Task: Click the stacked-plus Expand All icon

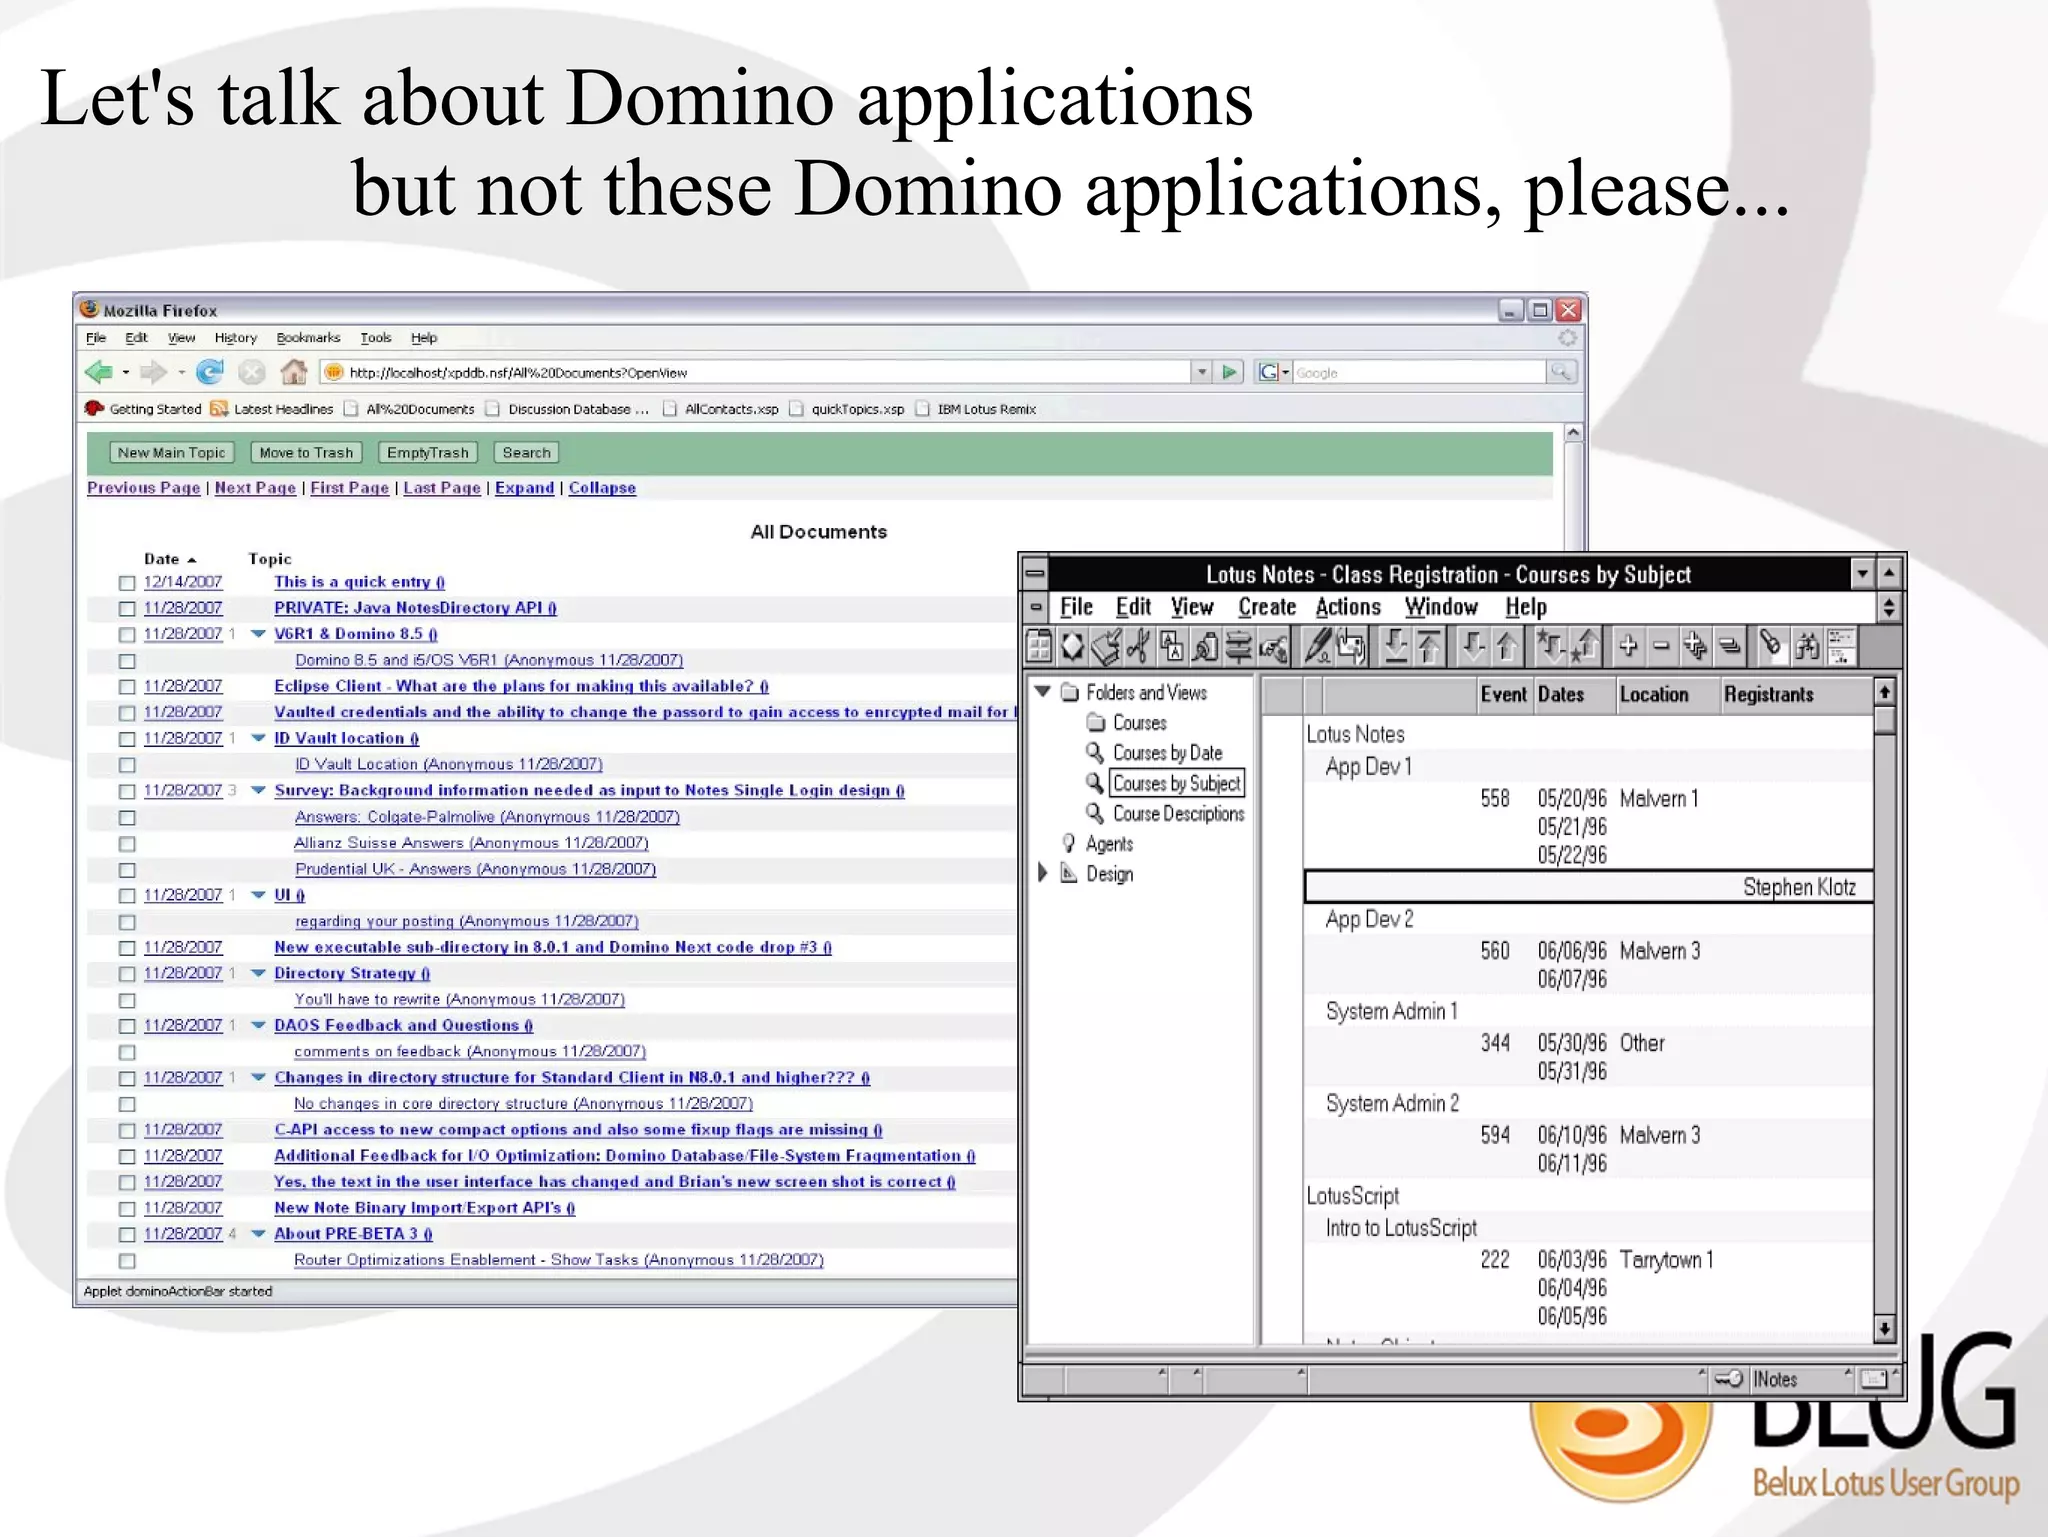Action: point(1695,647)
